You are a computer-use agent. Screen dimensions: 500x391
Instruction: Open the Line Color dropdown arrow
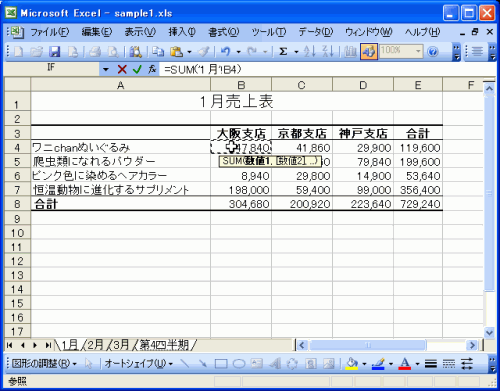coord(391,364)
